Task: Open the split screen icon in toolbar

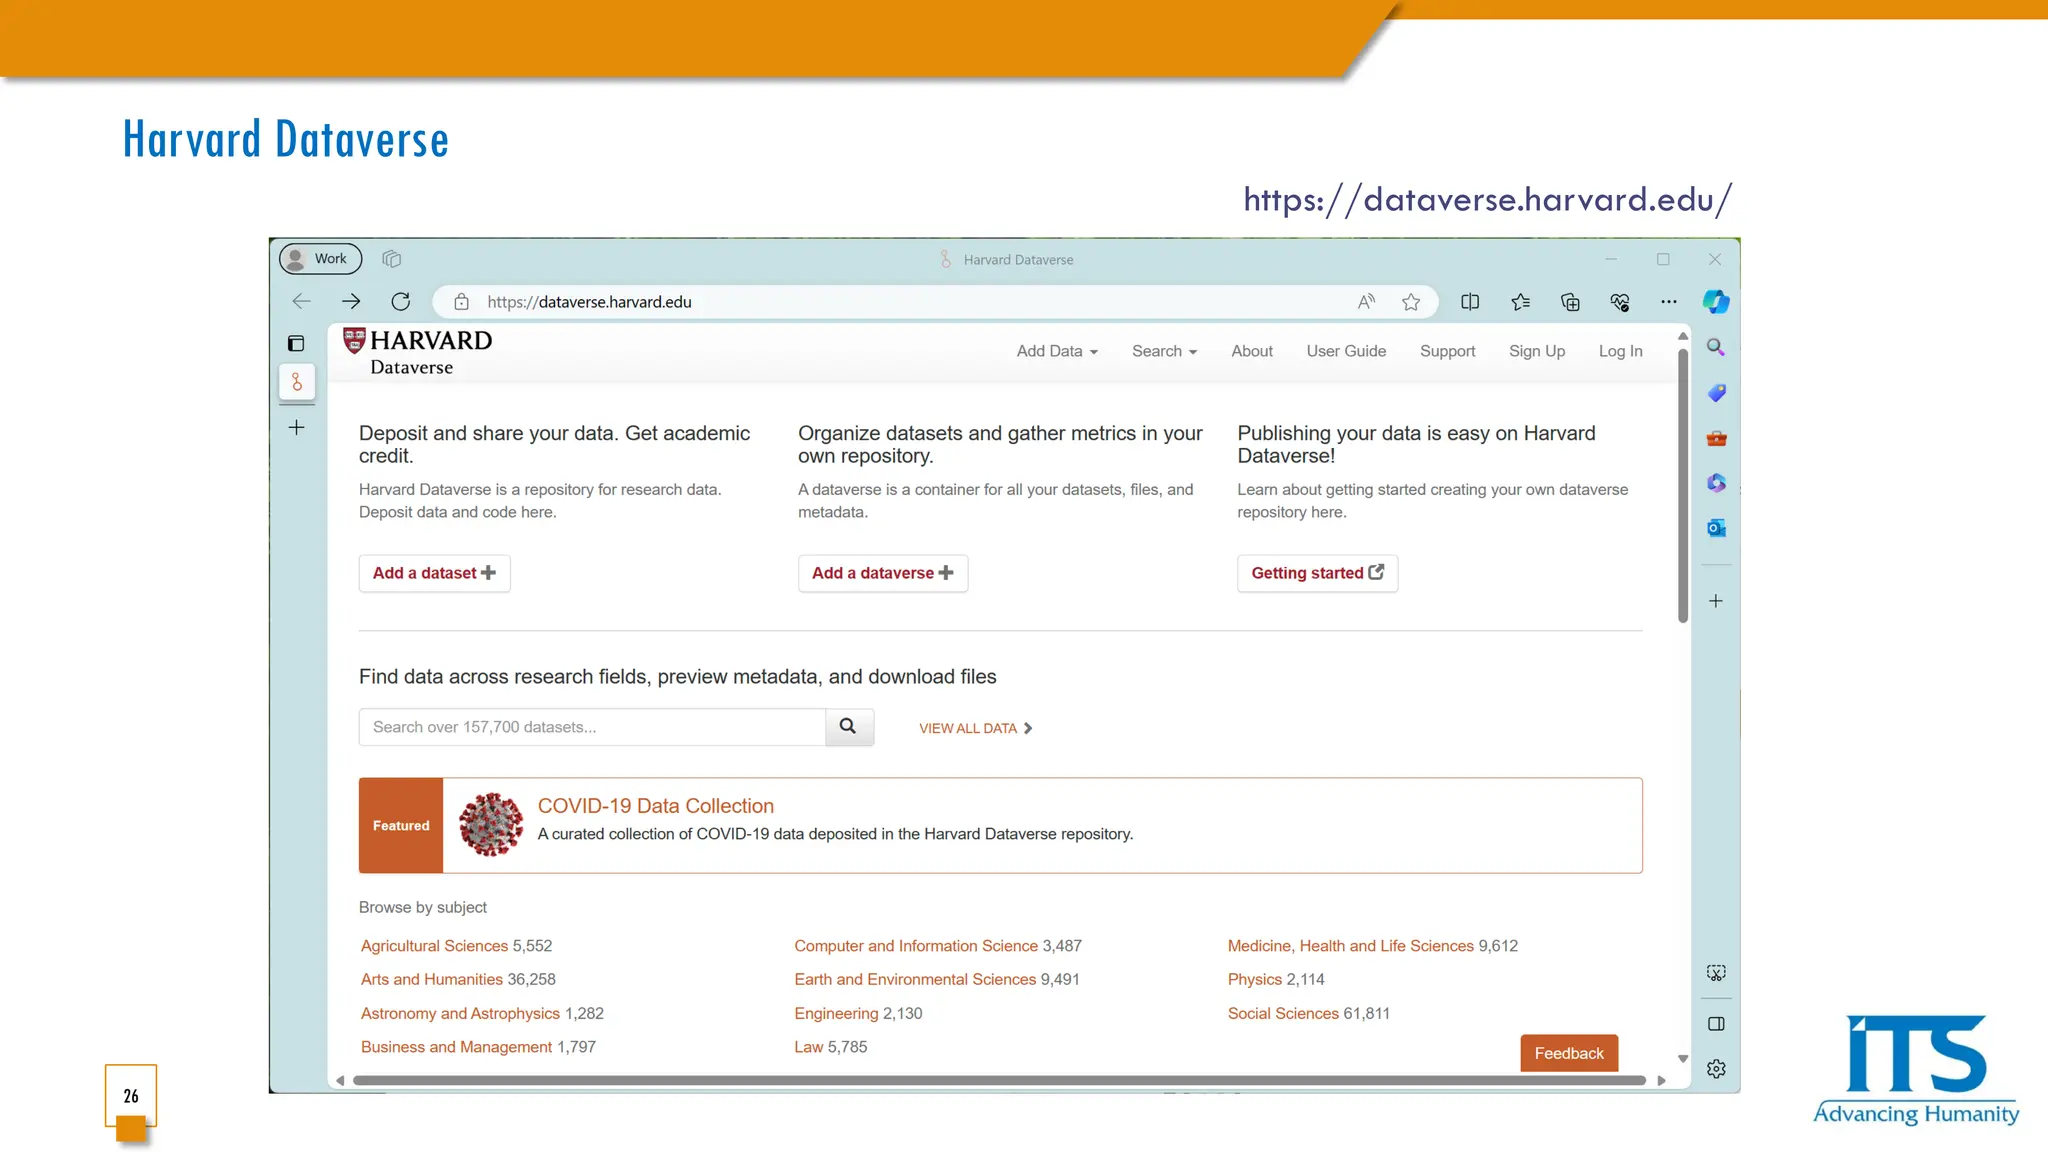Action: (x=1470, y=302)
